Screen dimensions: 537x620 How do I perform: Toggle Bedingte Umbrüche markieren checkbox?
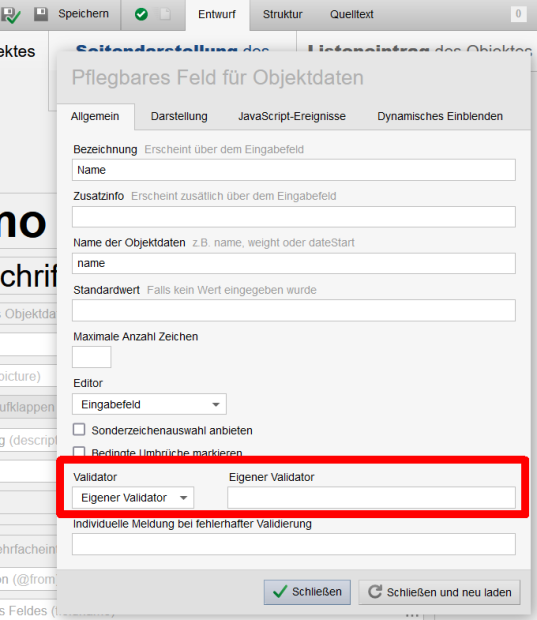79,452
